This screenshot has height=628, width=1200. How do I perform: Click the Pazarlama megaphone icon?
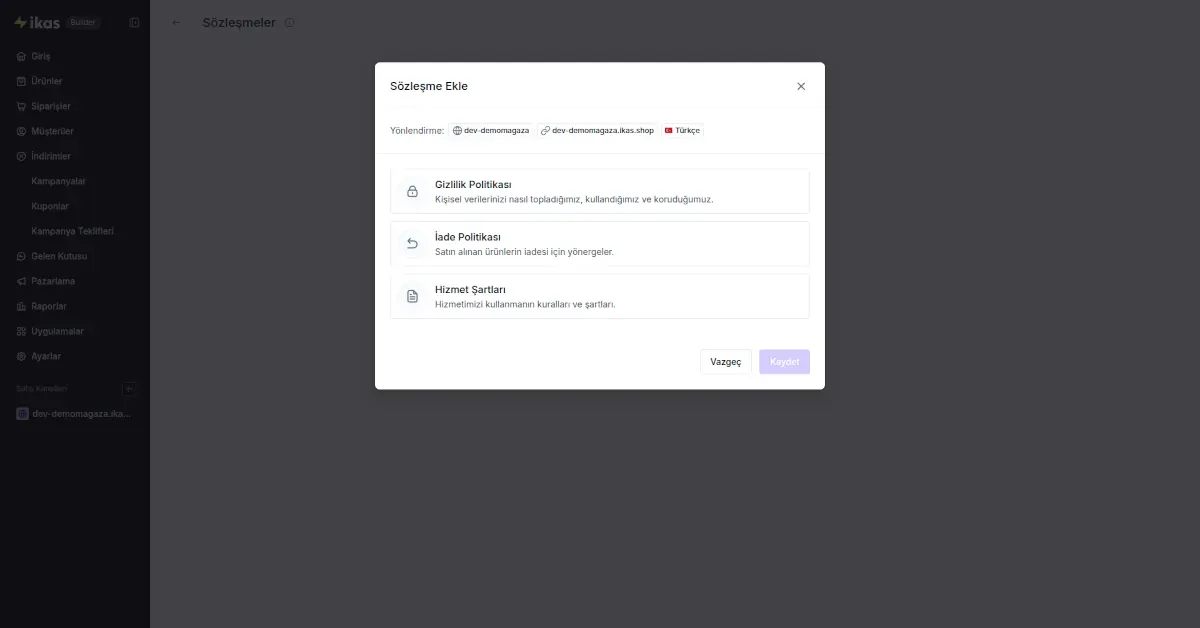(22, 281)
